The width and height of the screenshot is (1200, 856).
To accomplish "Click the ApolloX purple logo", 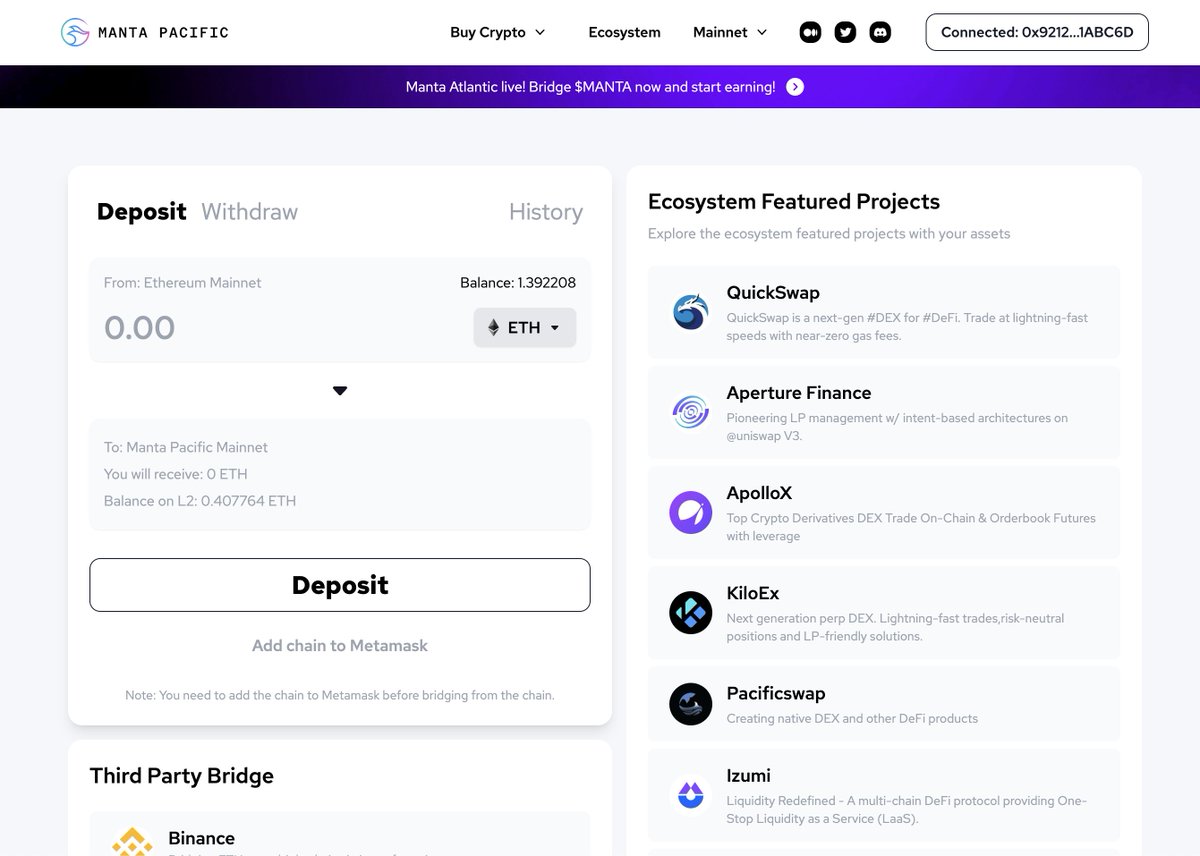I will [x=690, y=512].
